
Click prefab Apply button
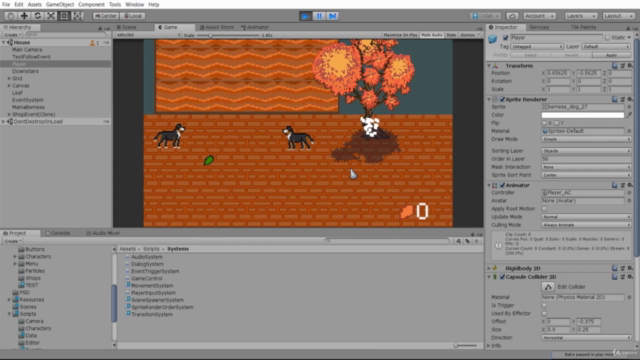(x=611, y=55)
